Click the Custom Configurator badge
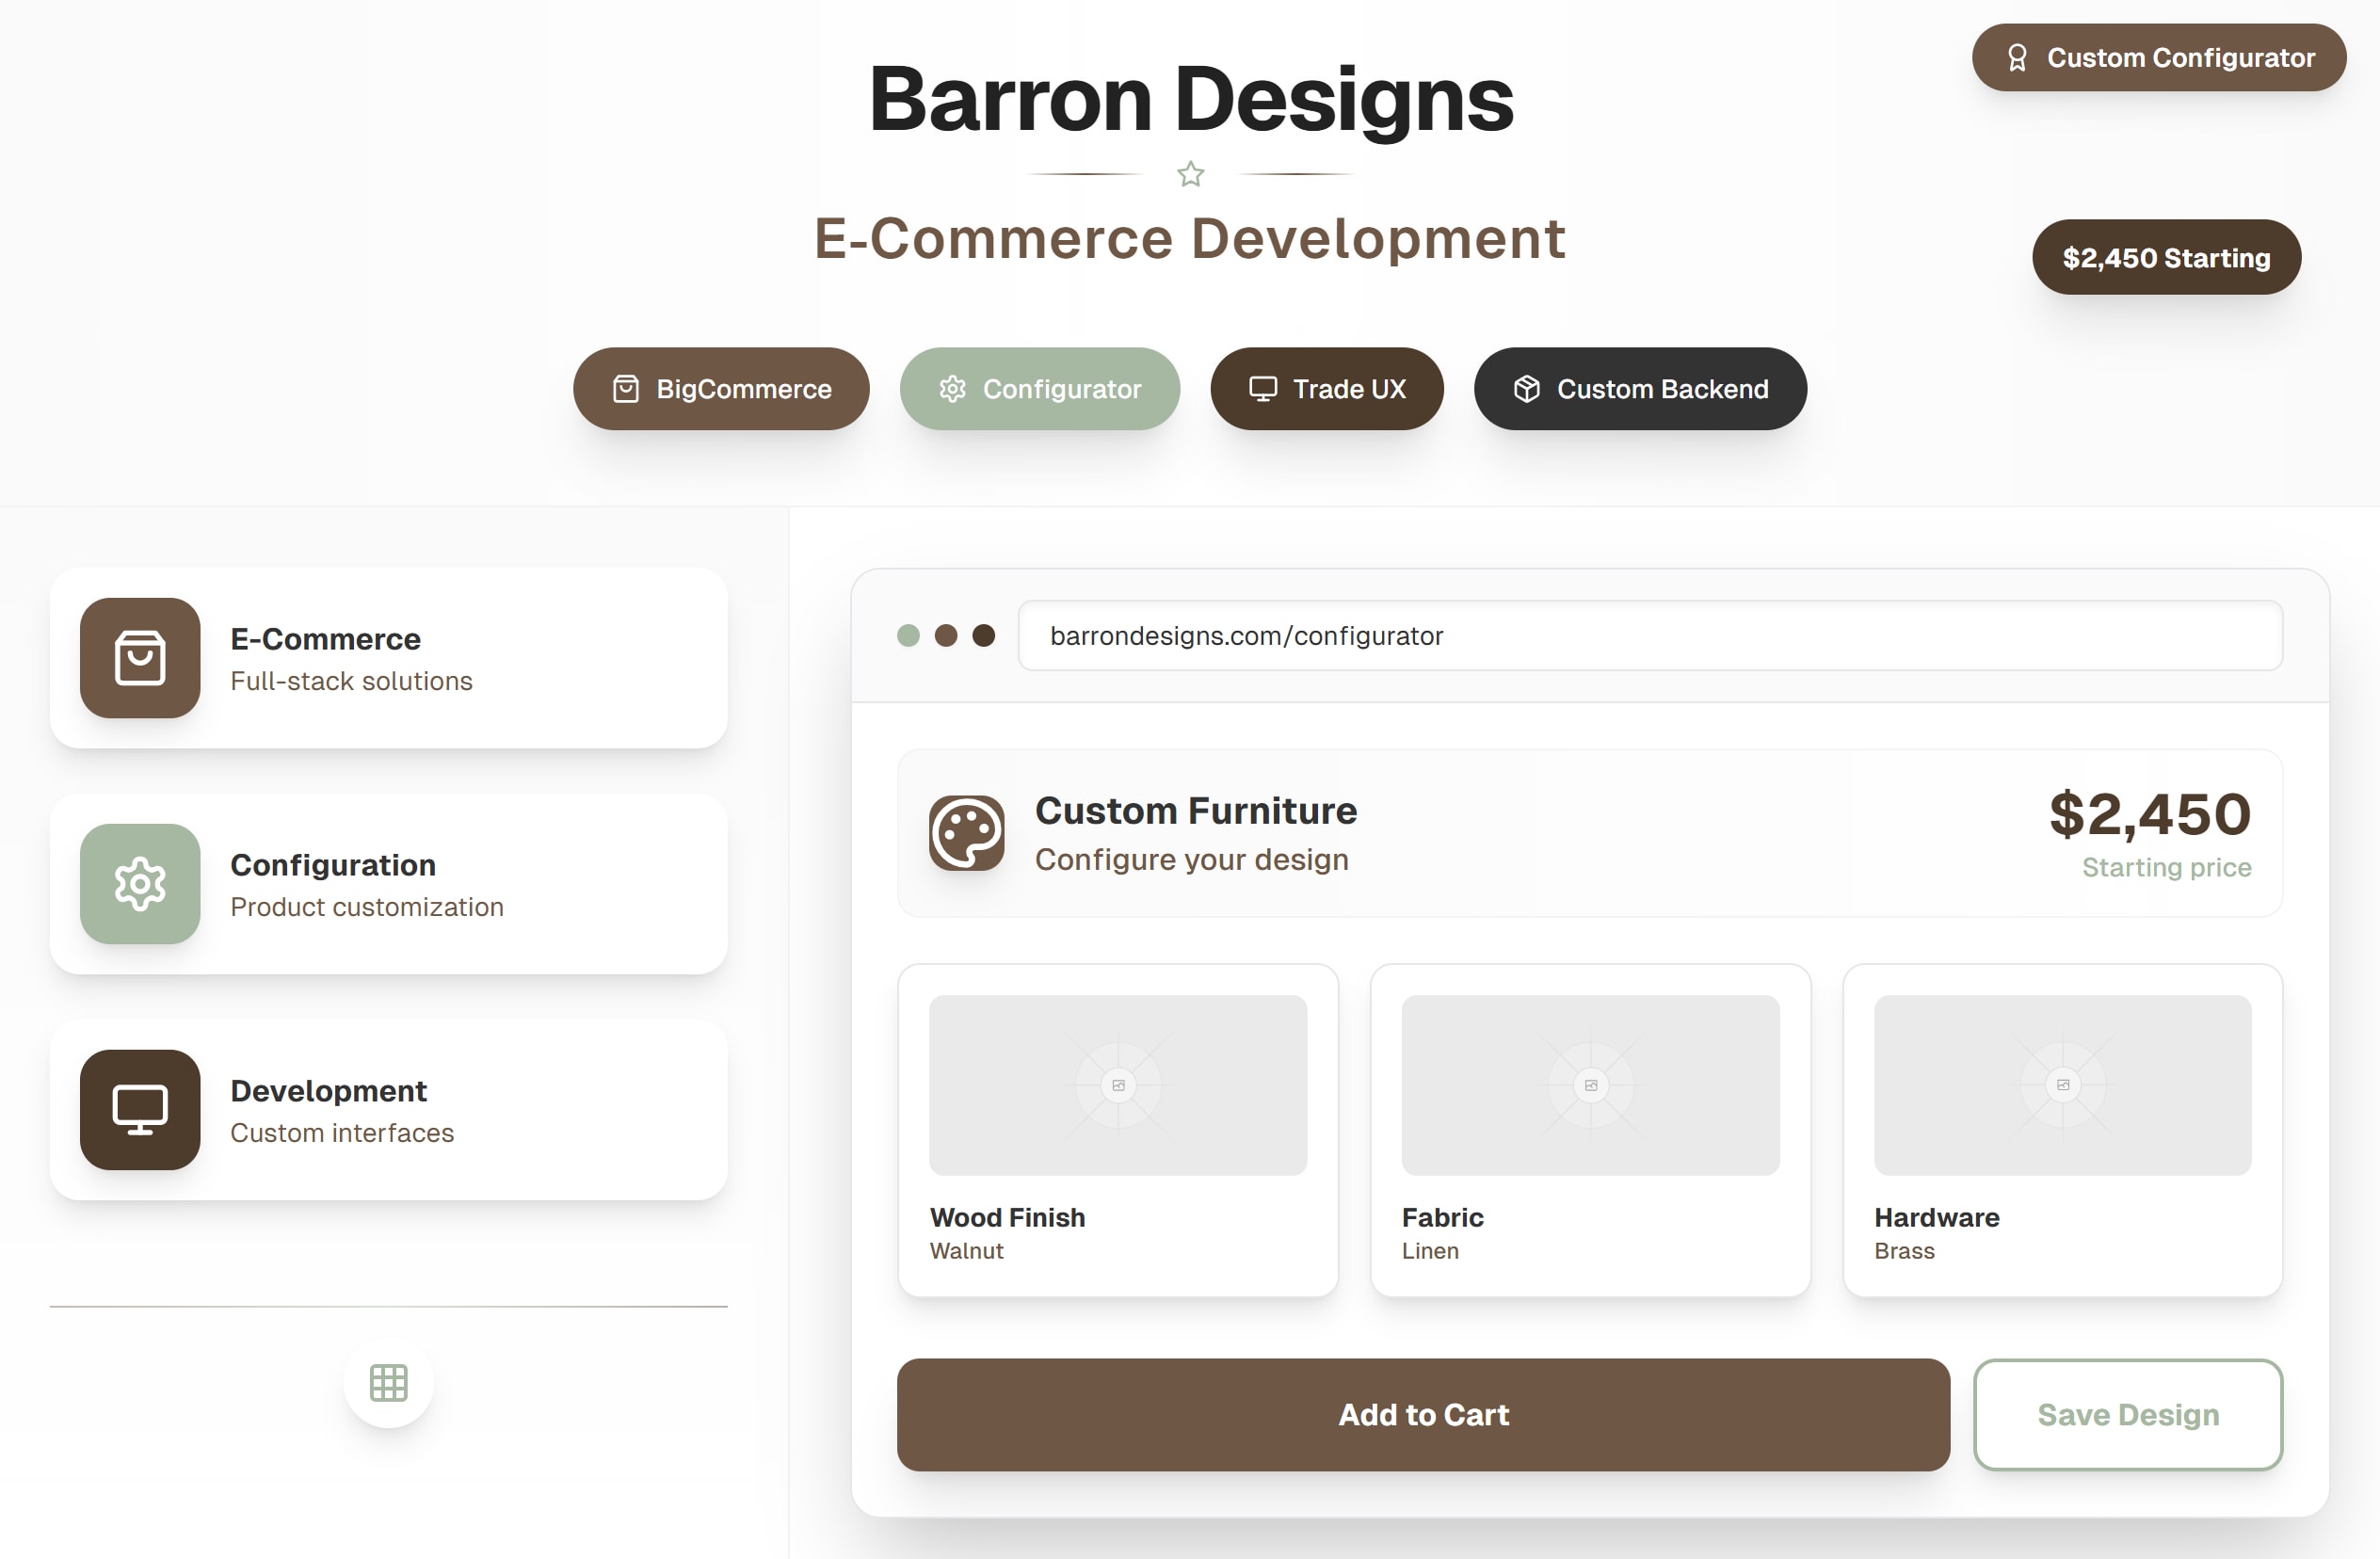The image size is (2380, 1559). (x=2159, y=58)
